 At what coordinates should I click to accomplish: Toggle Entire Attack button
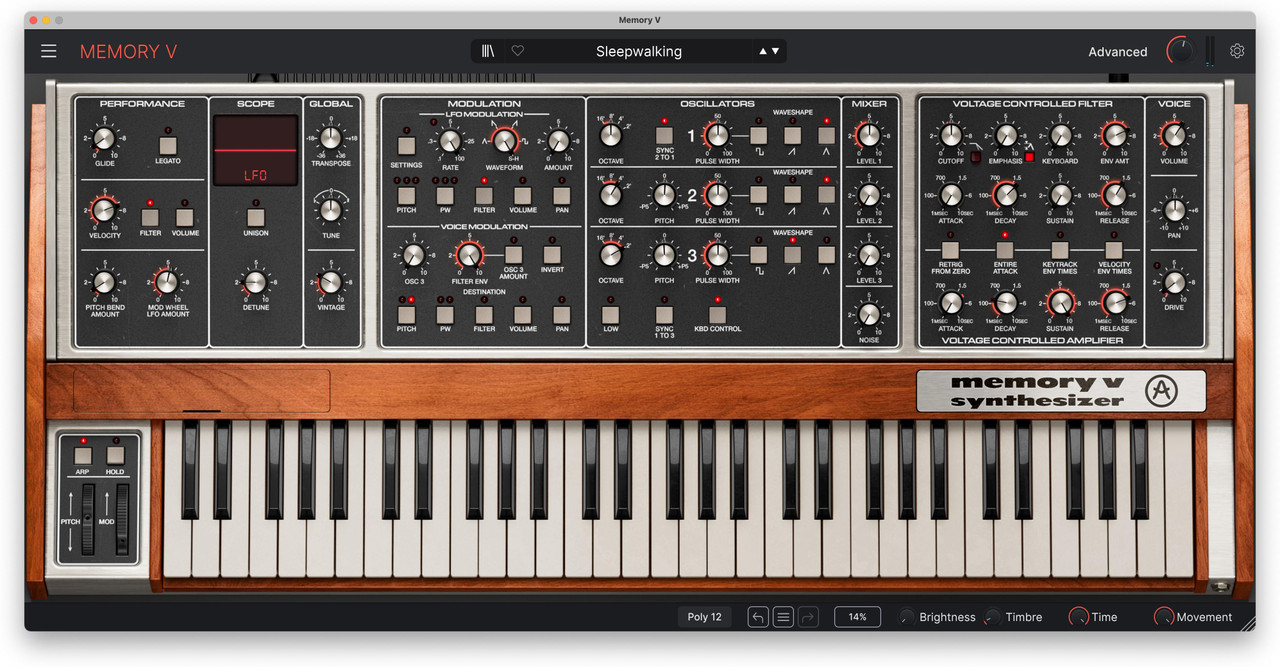pos(1005,249)
